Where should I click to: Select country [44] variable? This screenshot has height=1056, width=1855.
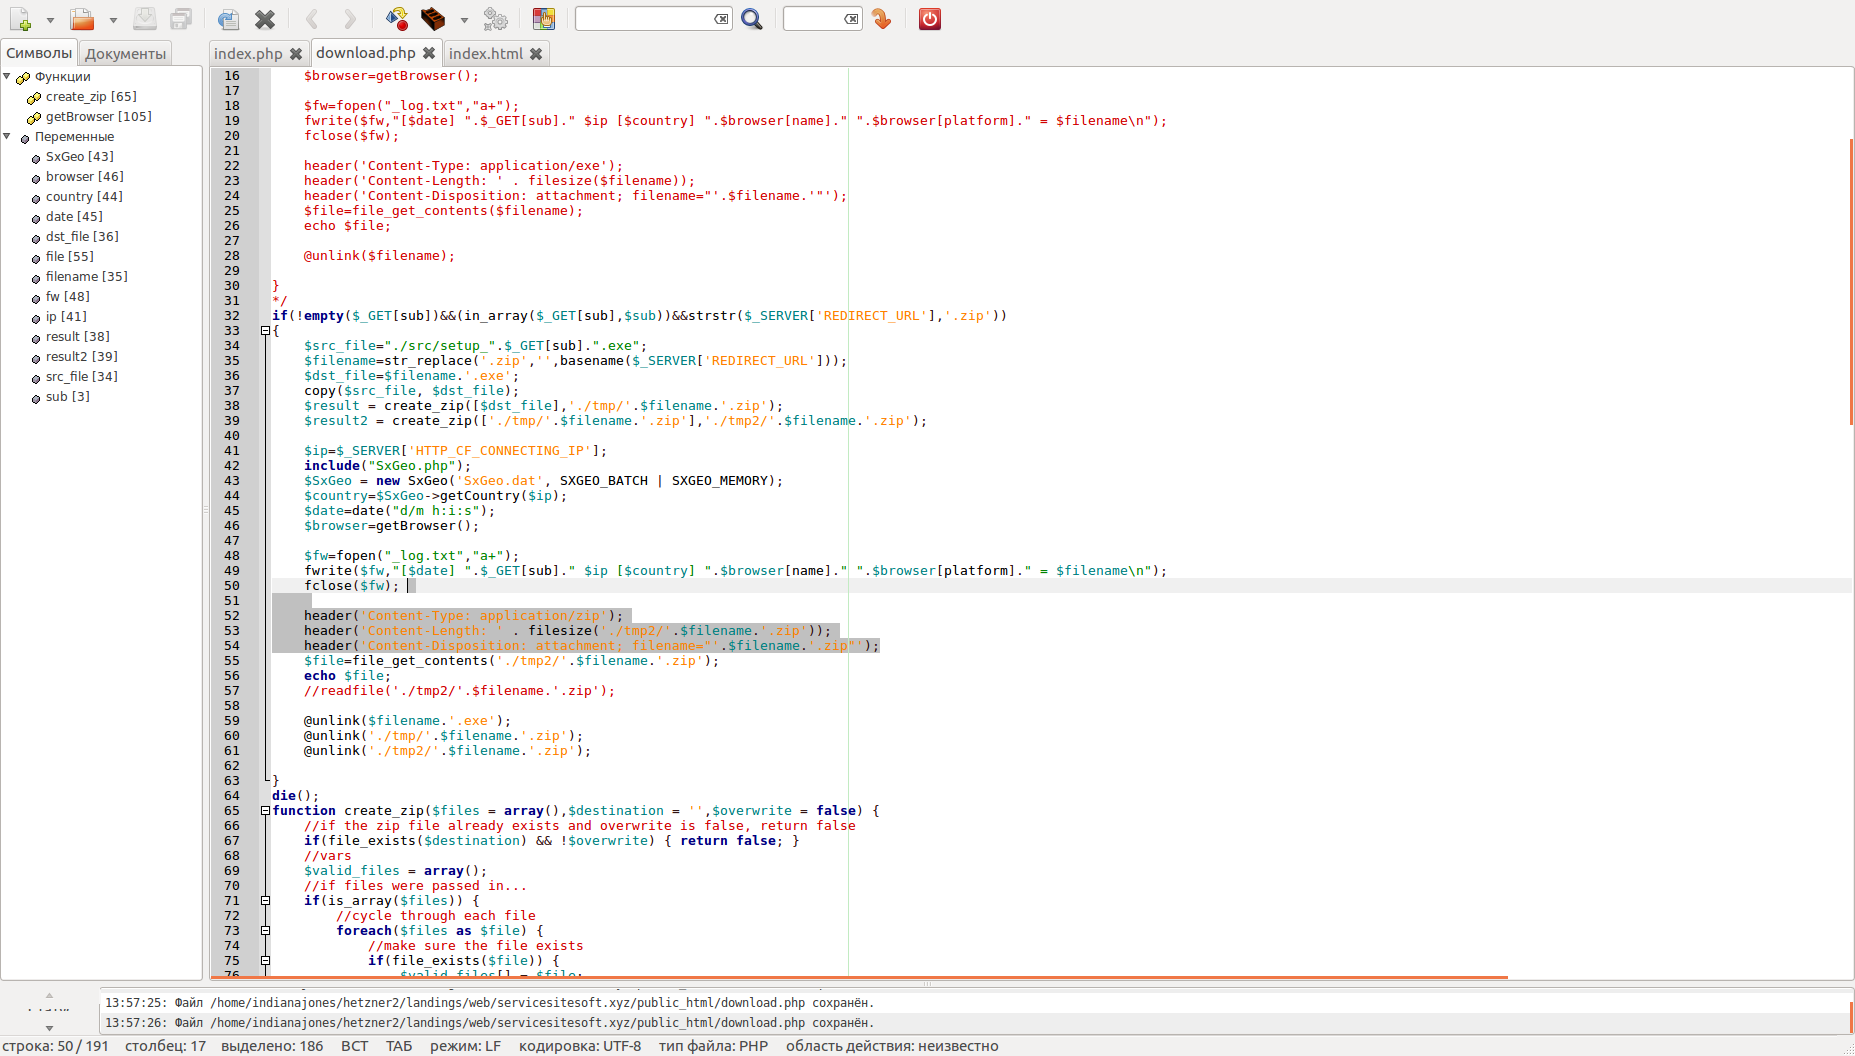click(x=84, y=197)
